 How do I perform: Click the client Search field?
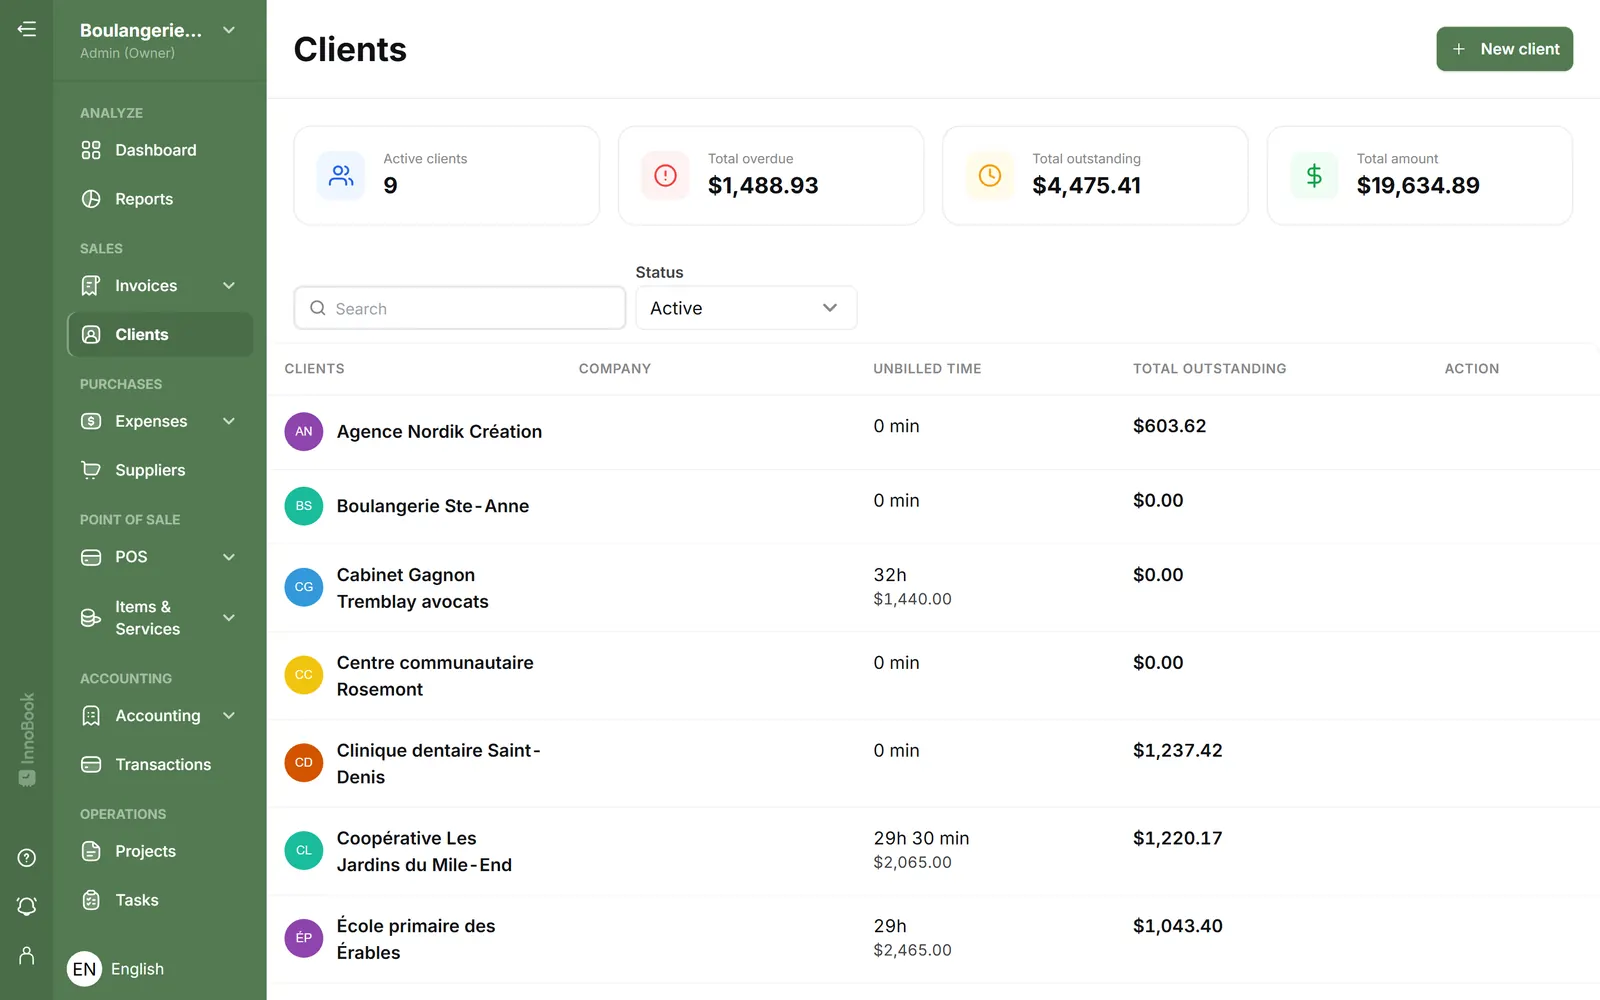460,308
